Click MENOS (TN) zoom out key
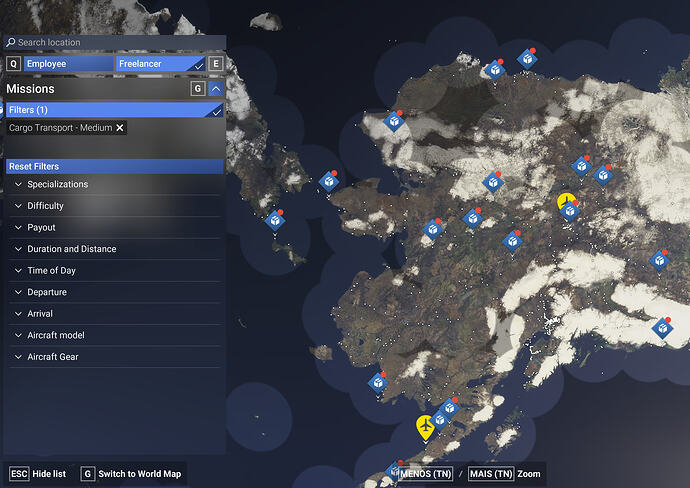 426,474
